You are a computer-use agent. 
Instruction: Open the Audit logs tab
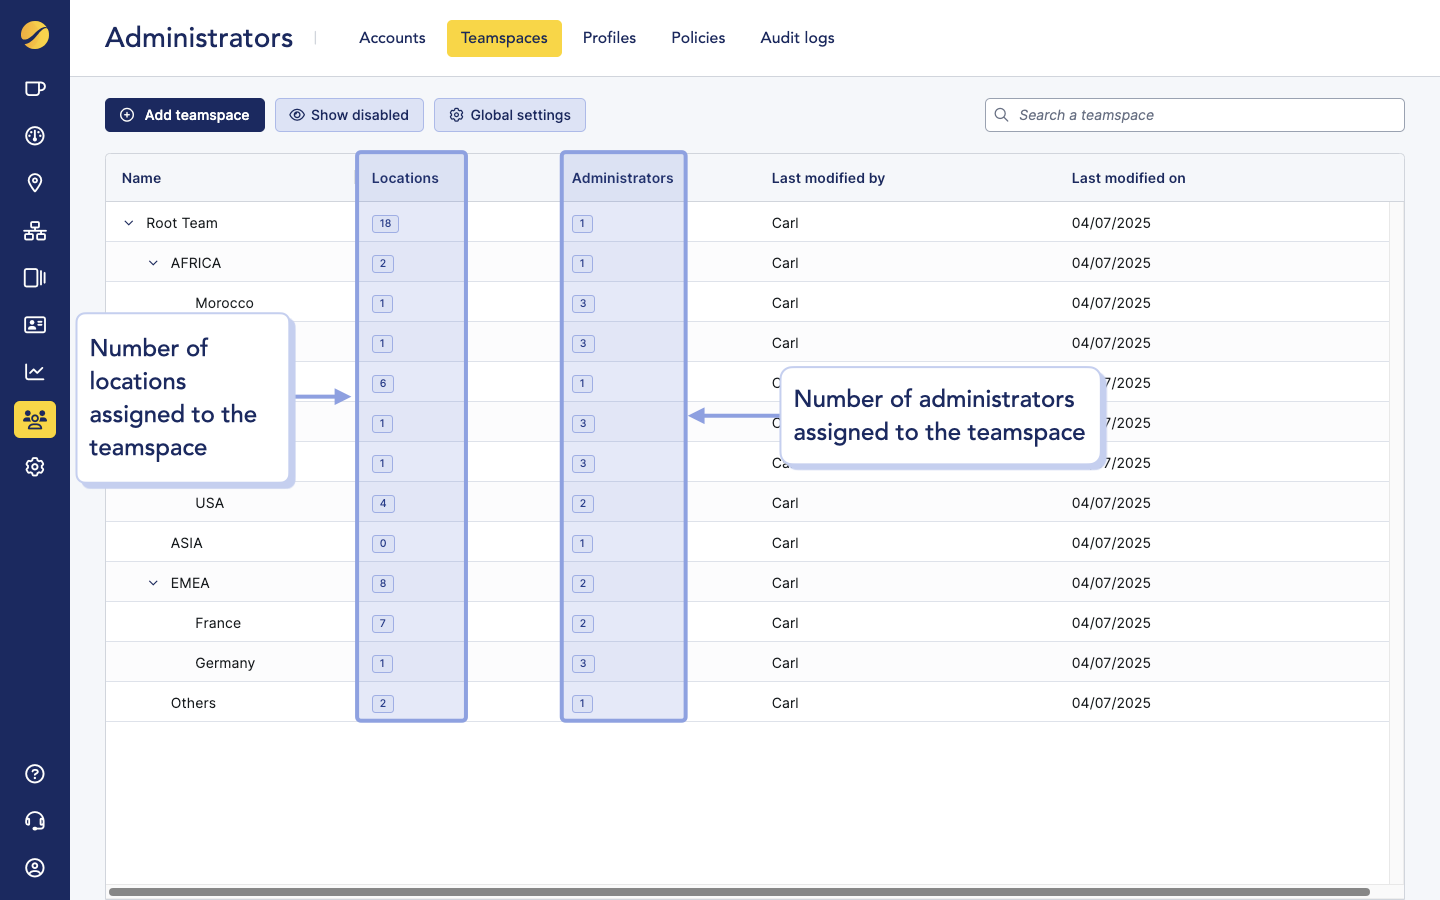(x=797, y=38)
